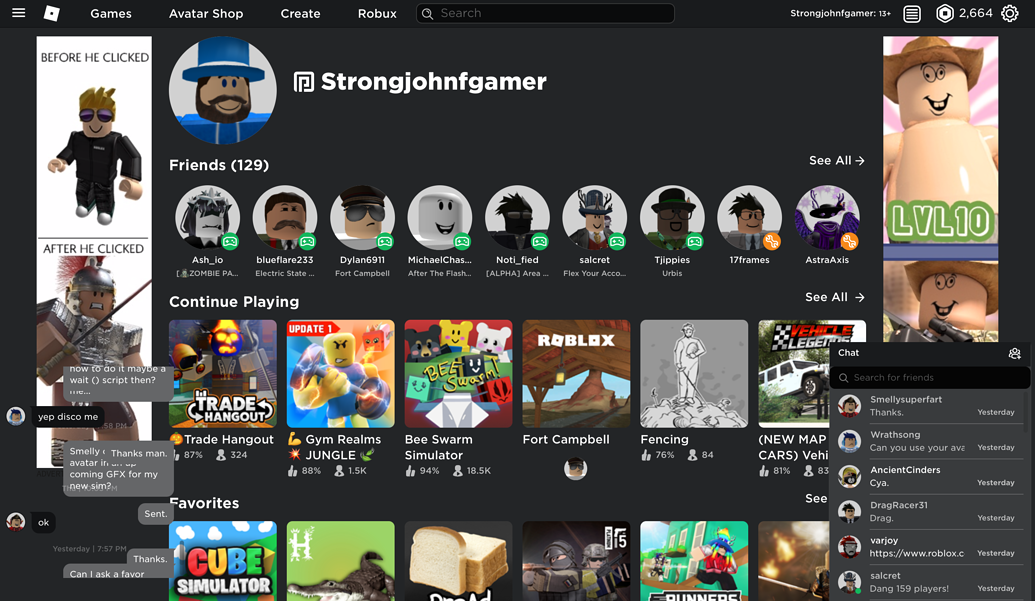Click the Roblox logo in the navbar

(x=52, y=13)
